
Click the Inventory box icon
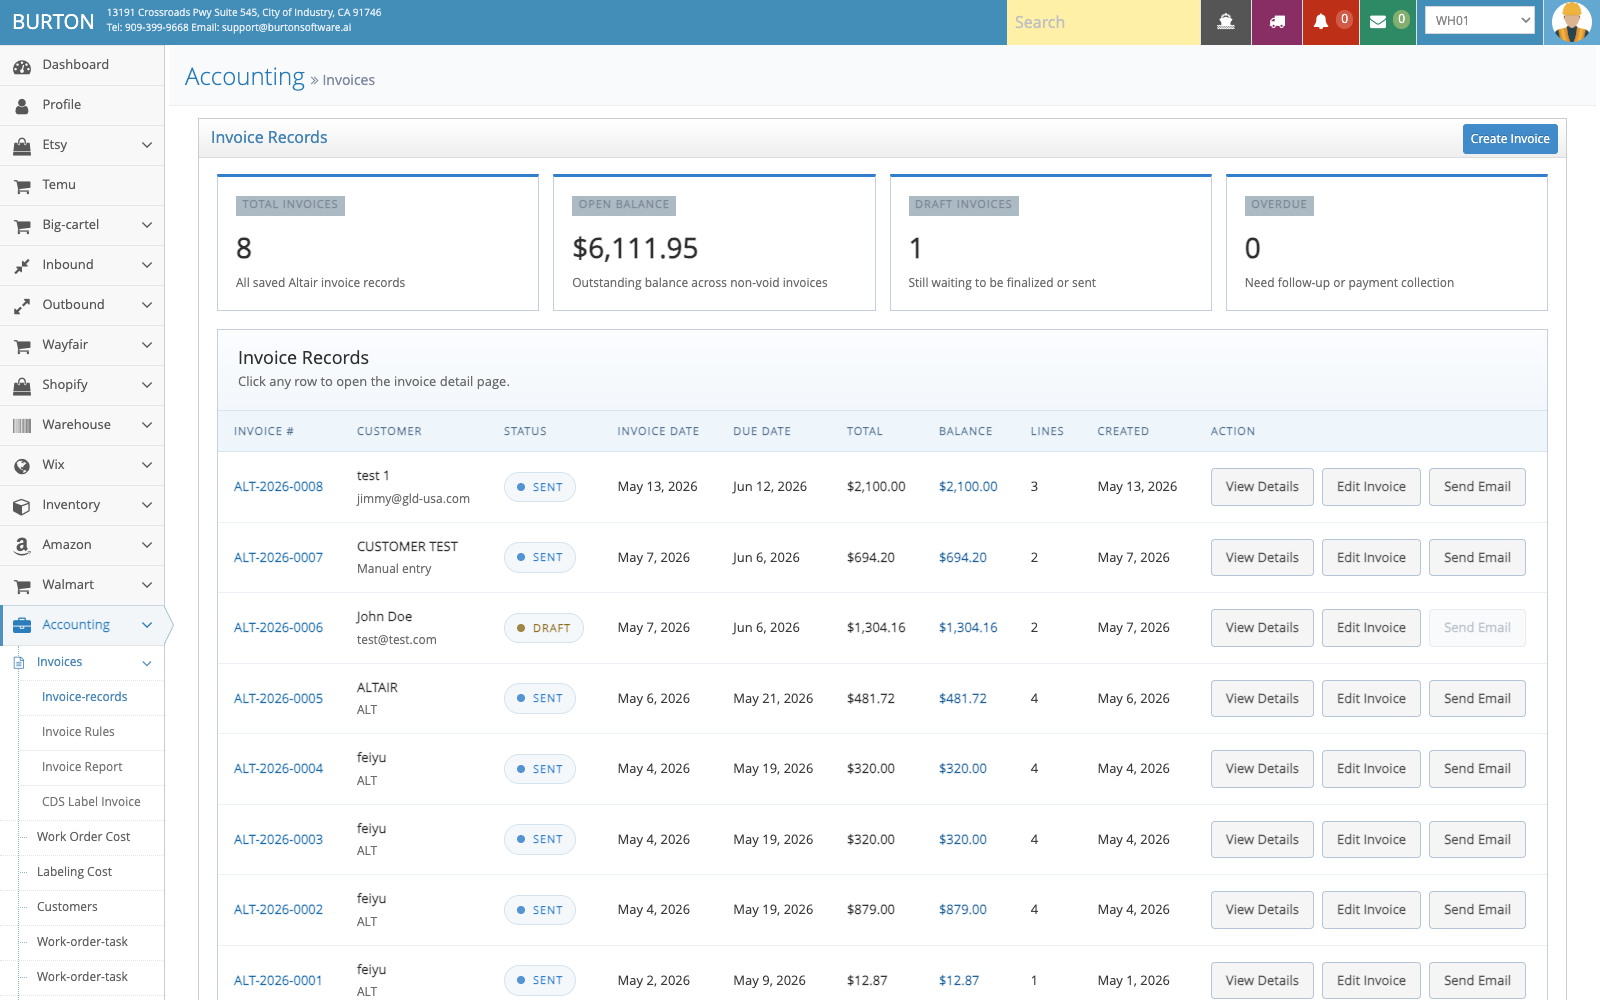22,506
